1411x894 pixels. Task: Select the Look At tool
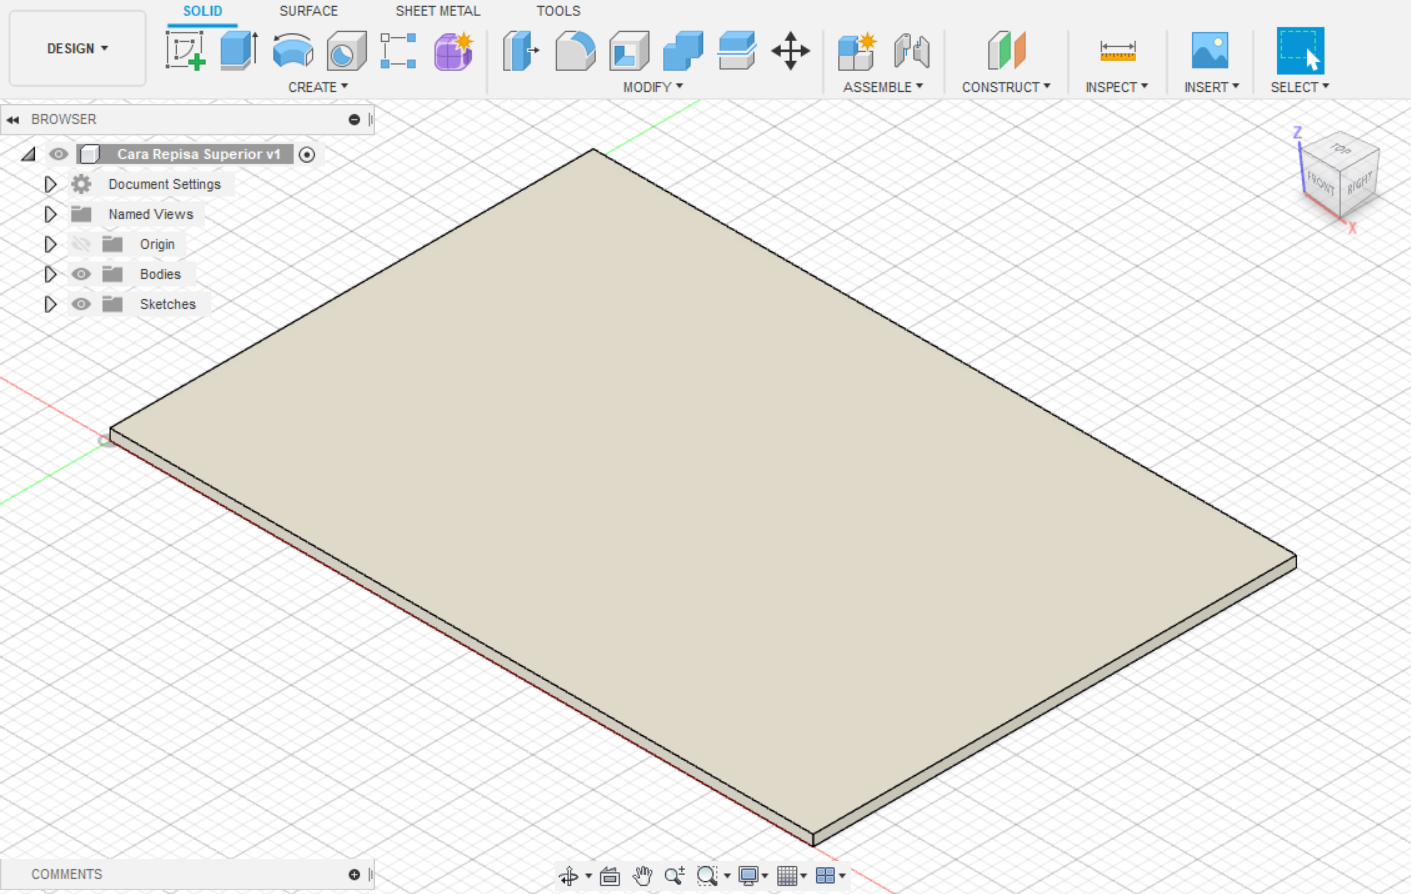[x=609, y=876]
